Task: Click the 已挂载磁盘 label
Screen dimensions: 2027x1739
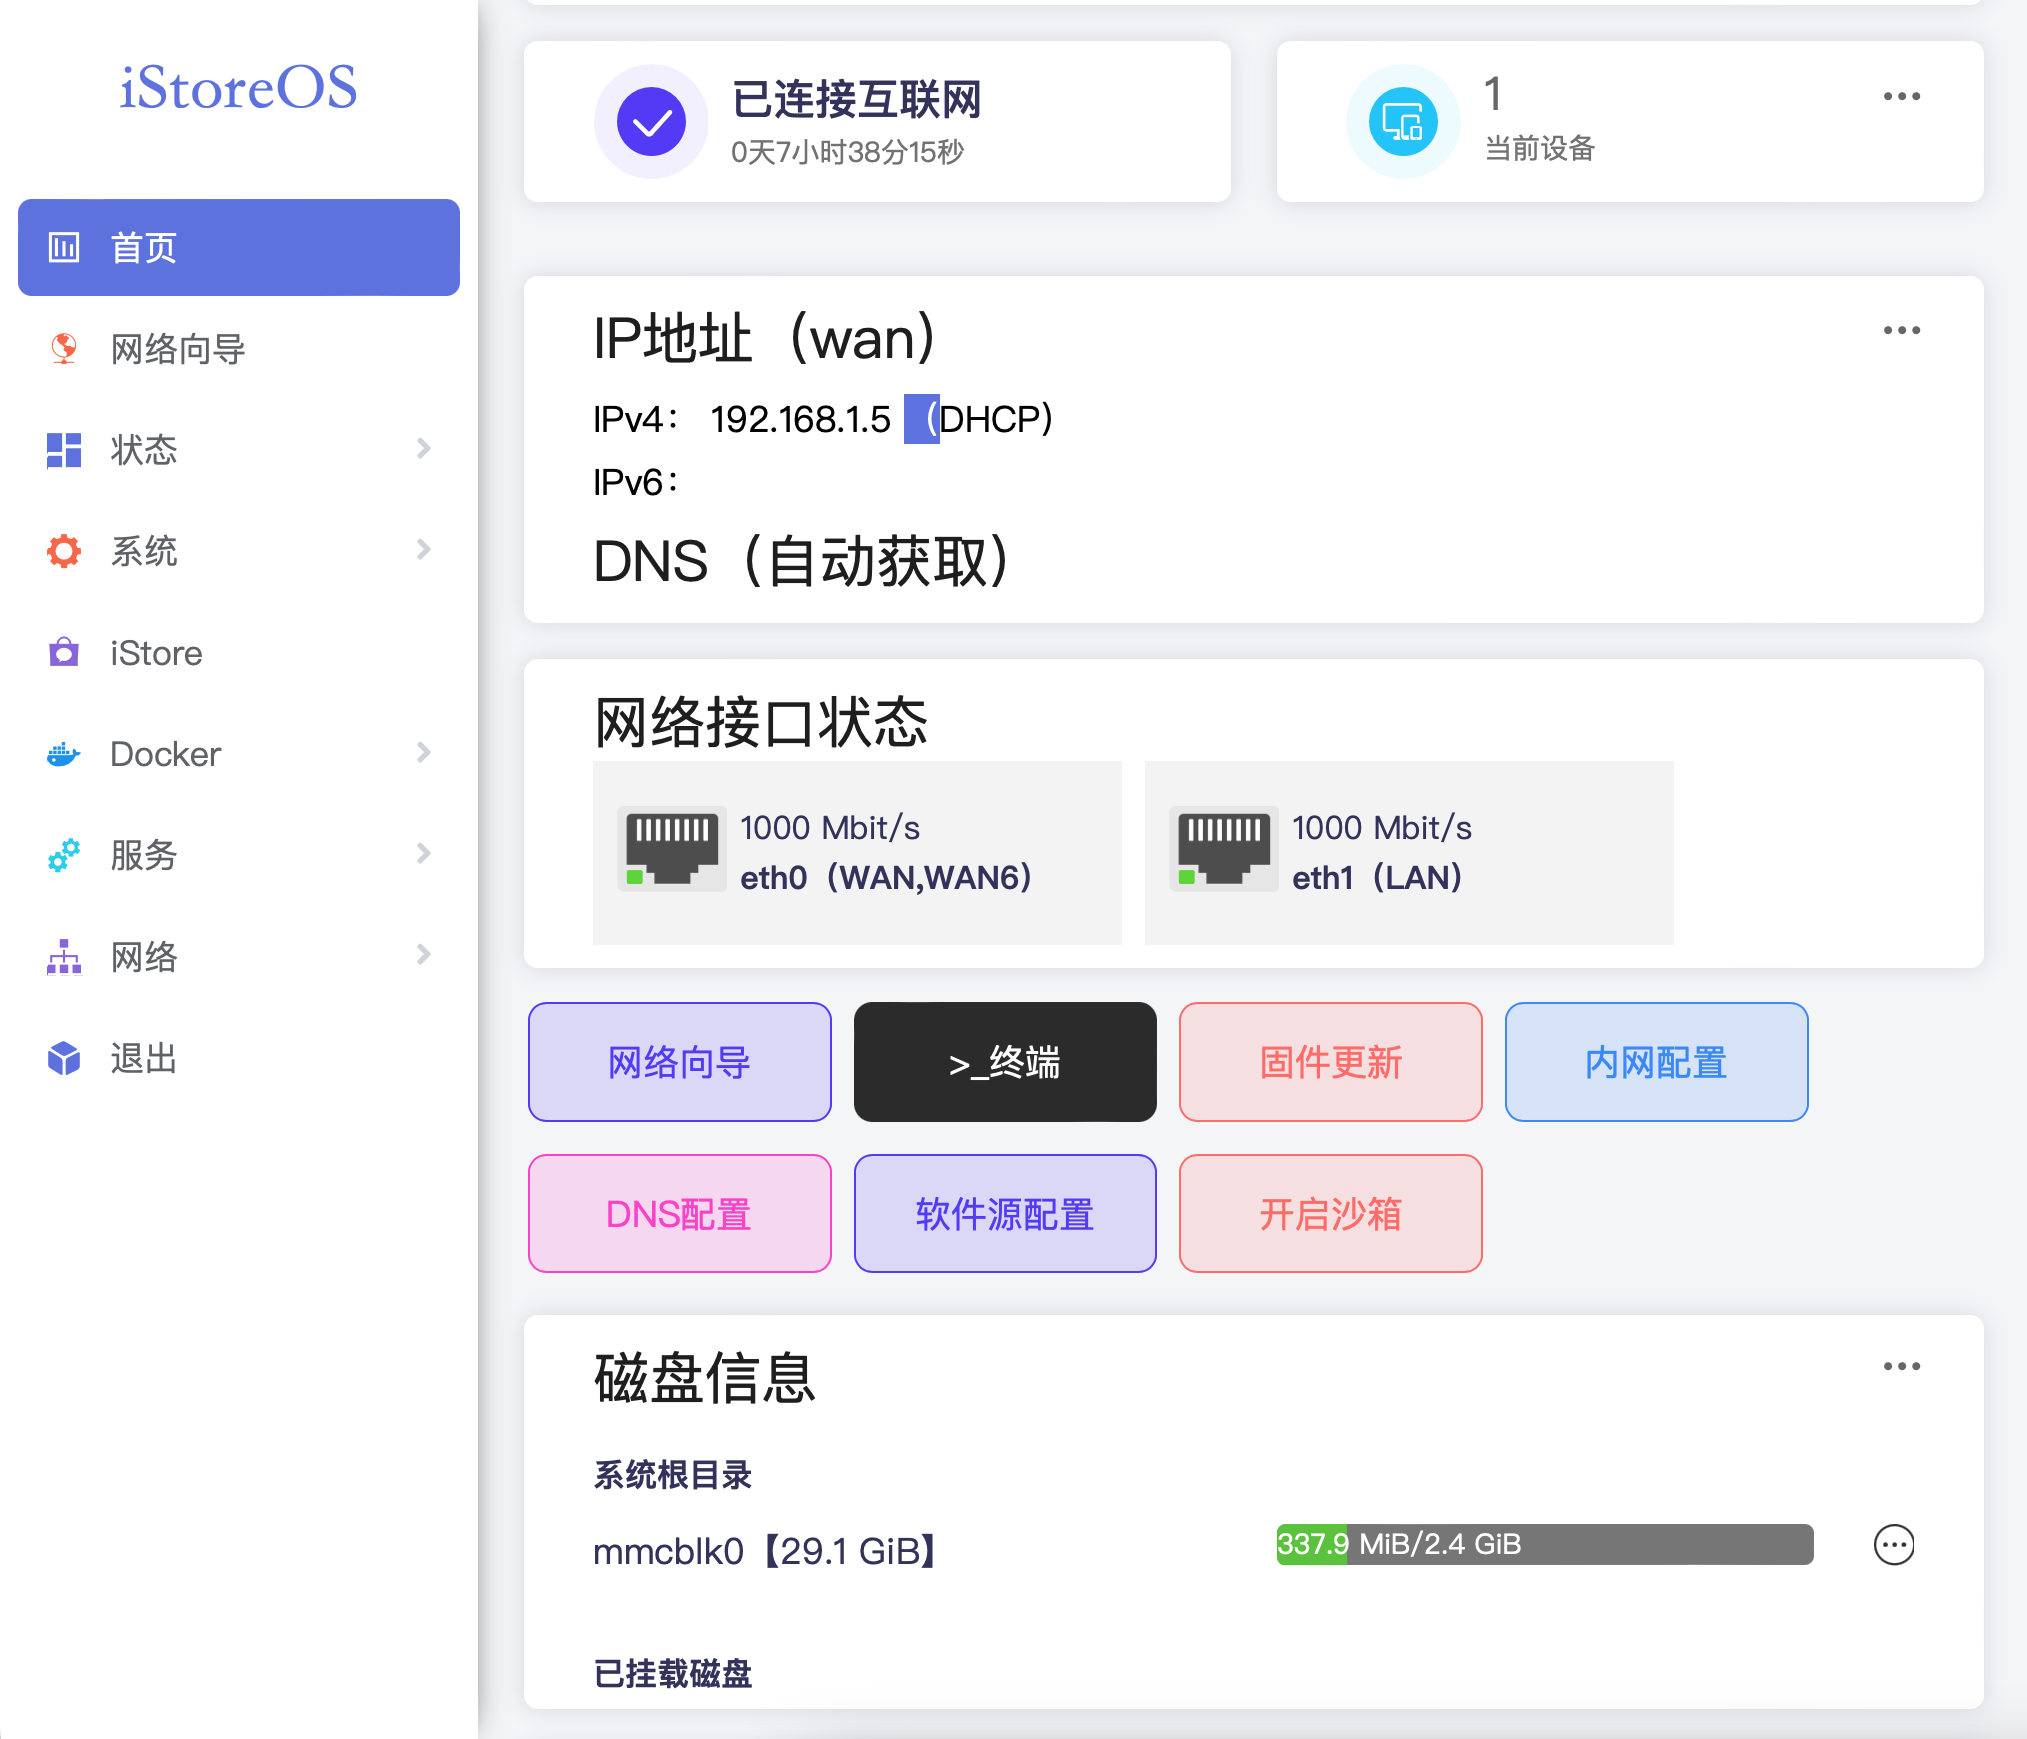Action: [672, 1673]
